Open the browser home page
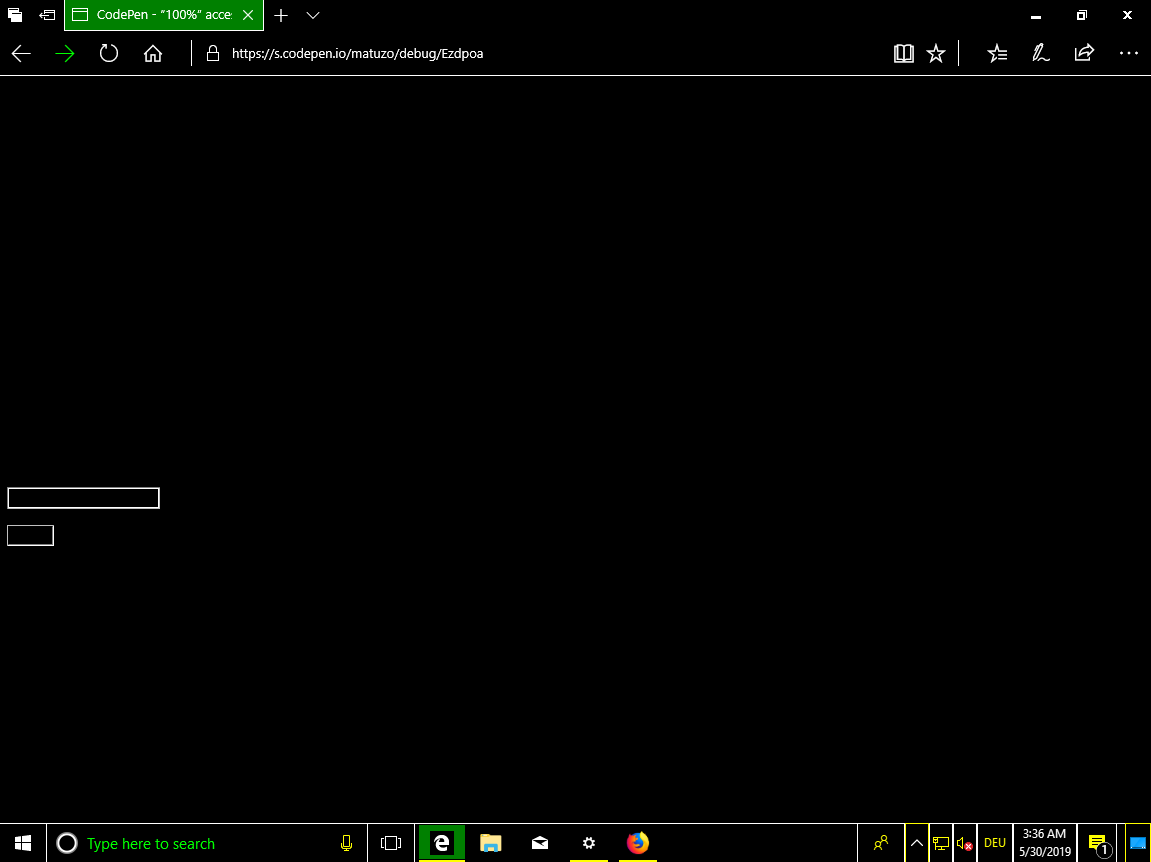Screen dimensions: 1151x862 point(153,54)
